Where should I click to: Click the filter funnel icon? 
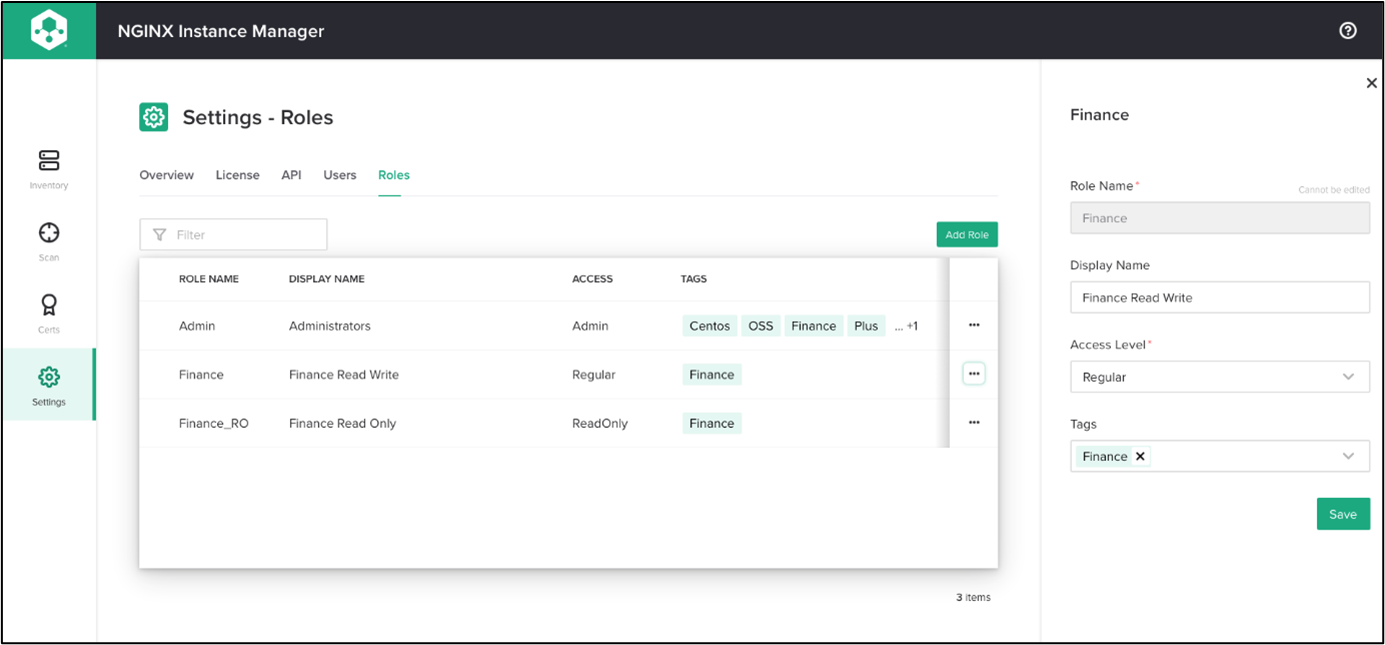[159, 235]
